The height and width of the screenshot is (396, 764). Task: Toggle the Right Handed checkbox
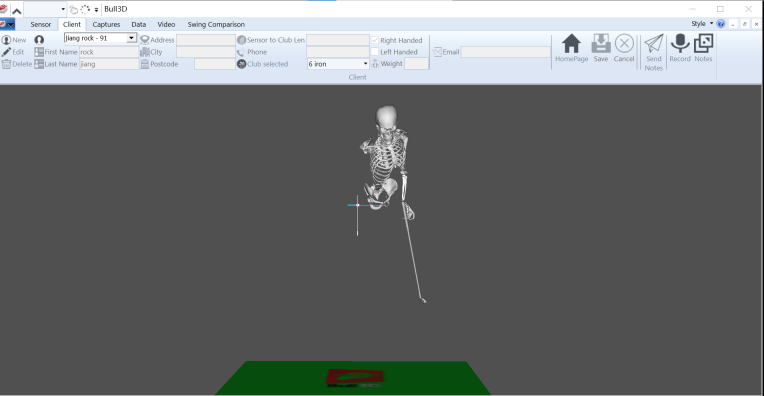point(375,40)
